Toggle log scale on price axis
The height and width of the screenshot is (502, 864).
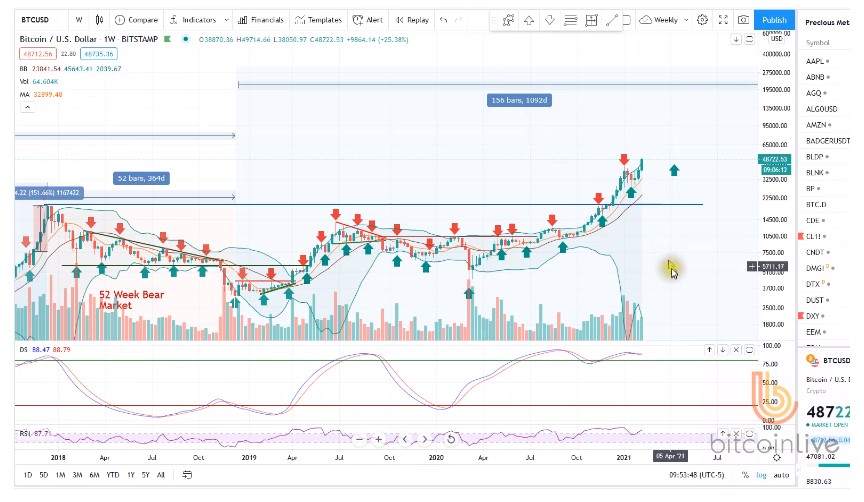click(x=763, y=474)
